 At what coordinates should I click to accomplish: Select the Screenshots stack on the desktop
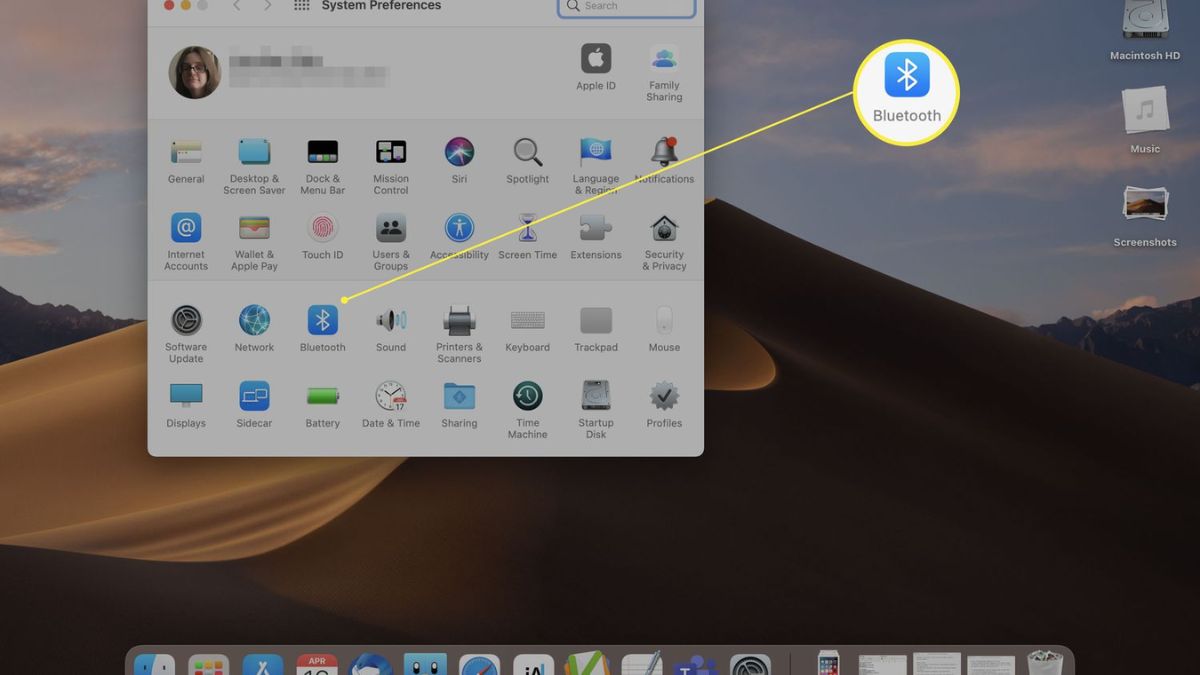click(1145, 205)
